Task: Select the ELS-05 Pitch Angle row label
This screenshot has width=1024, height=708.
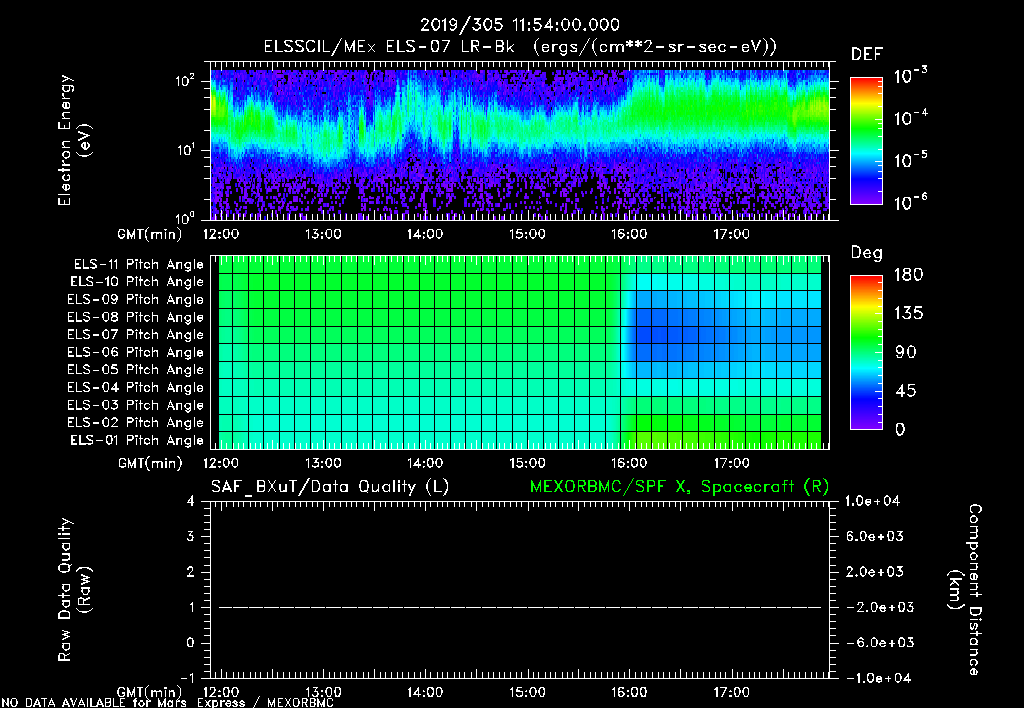Action: click(x=136, y=370)
